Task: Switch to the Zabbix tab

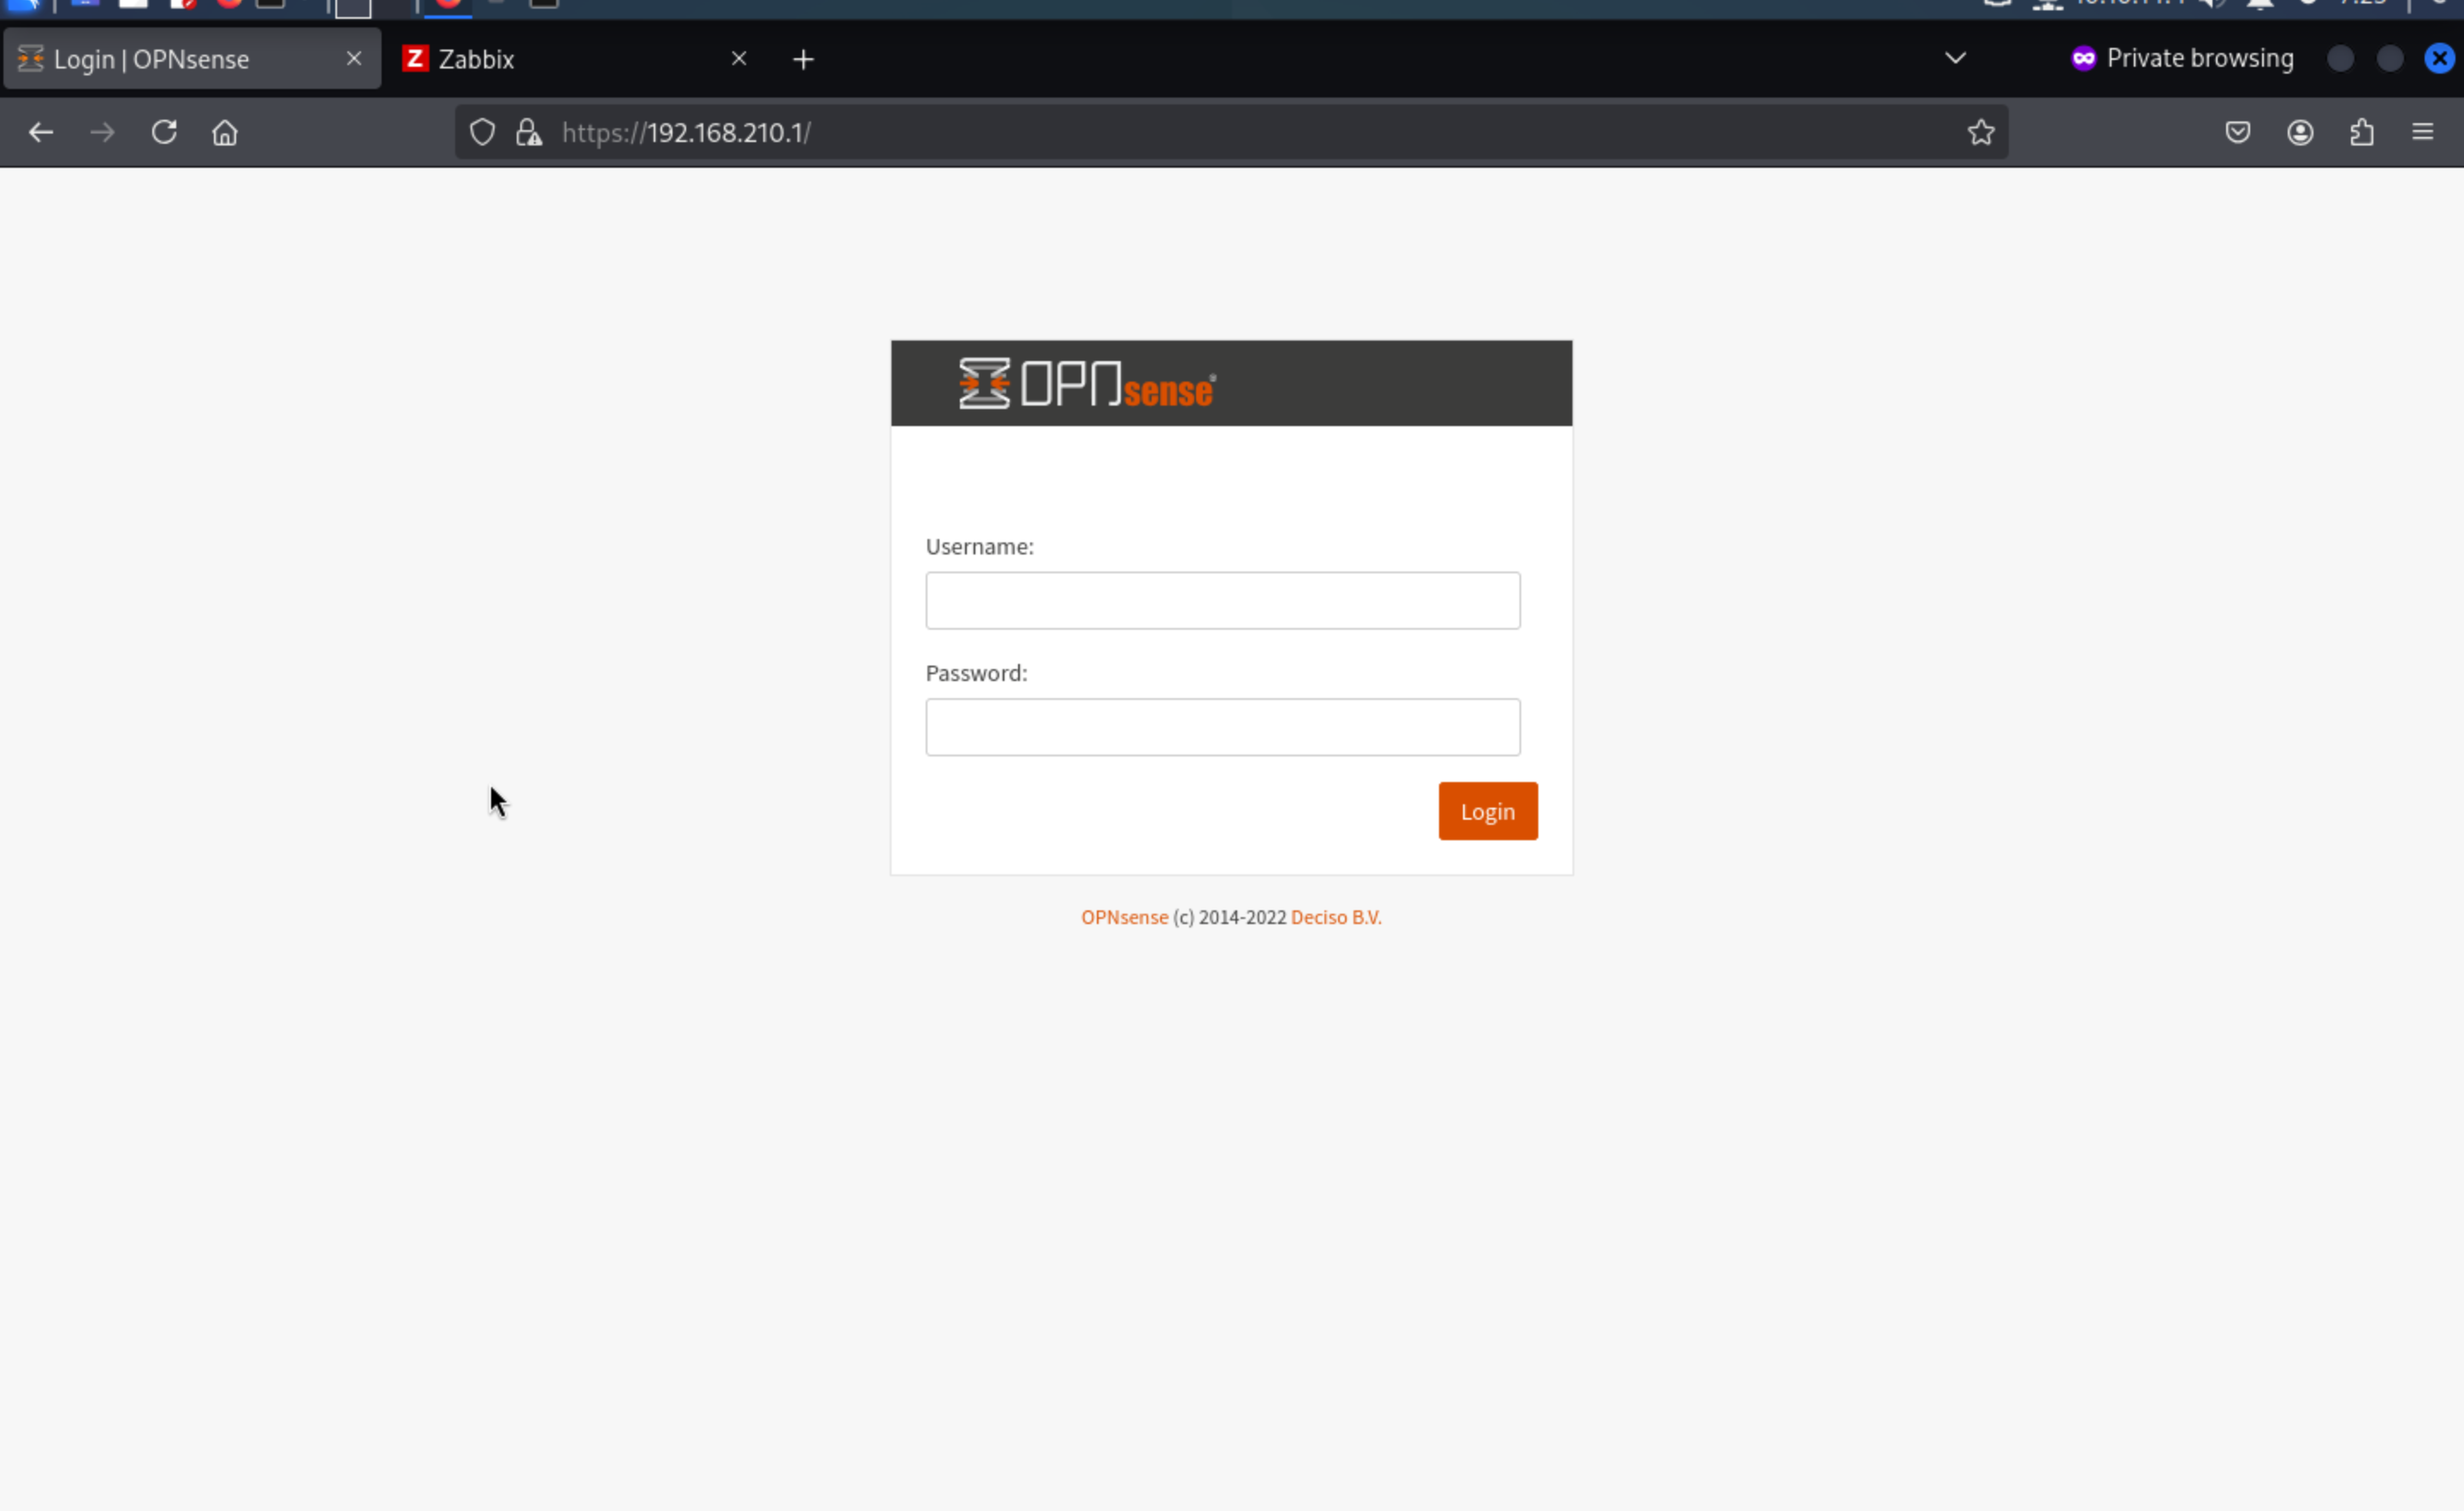Action: tap(560, 59)
